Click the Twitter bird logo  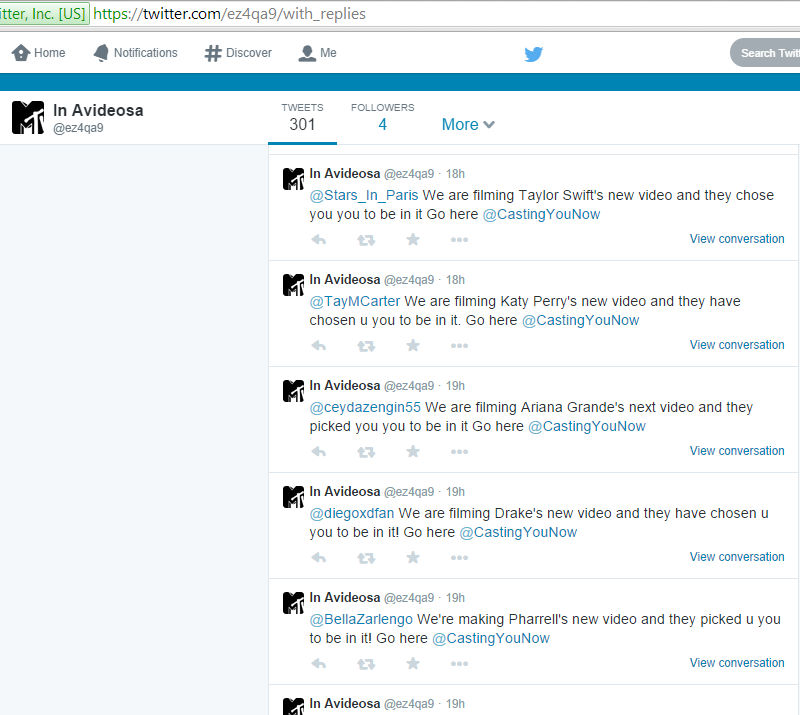534,54
